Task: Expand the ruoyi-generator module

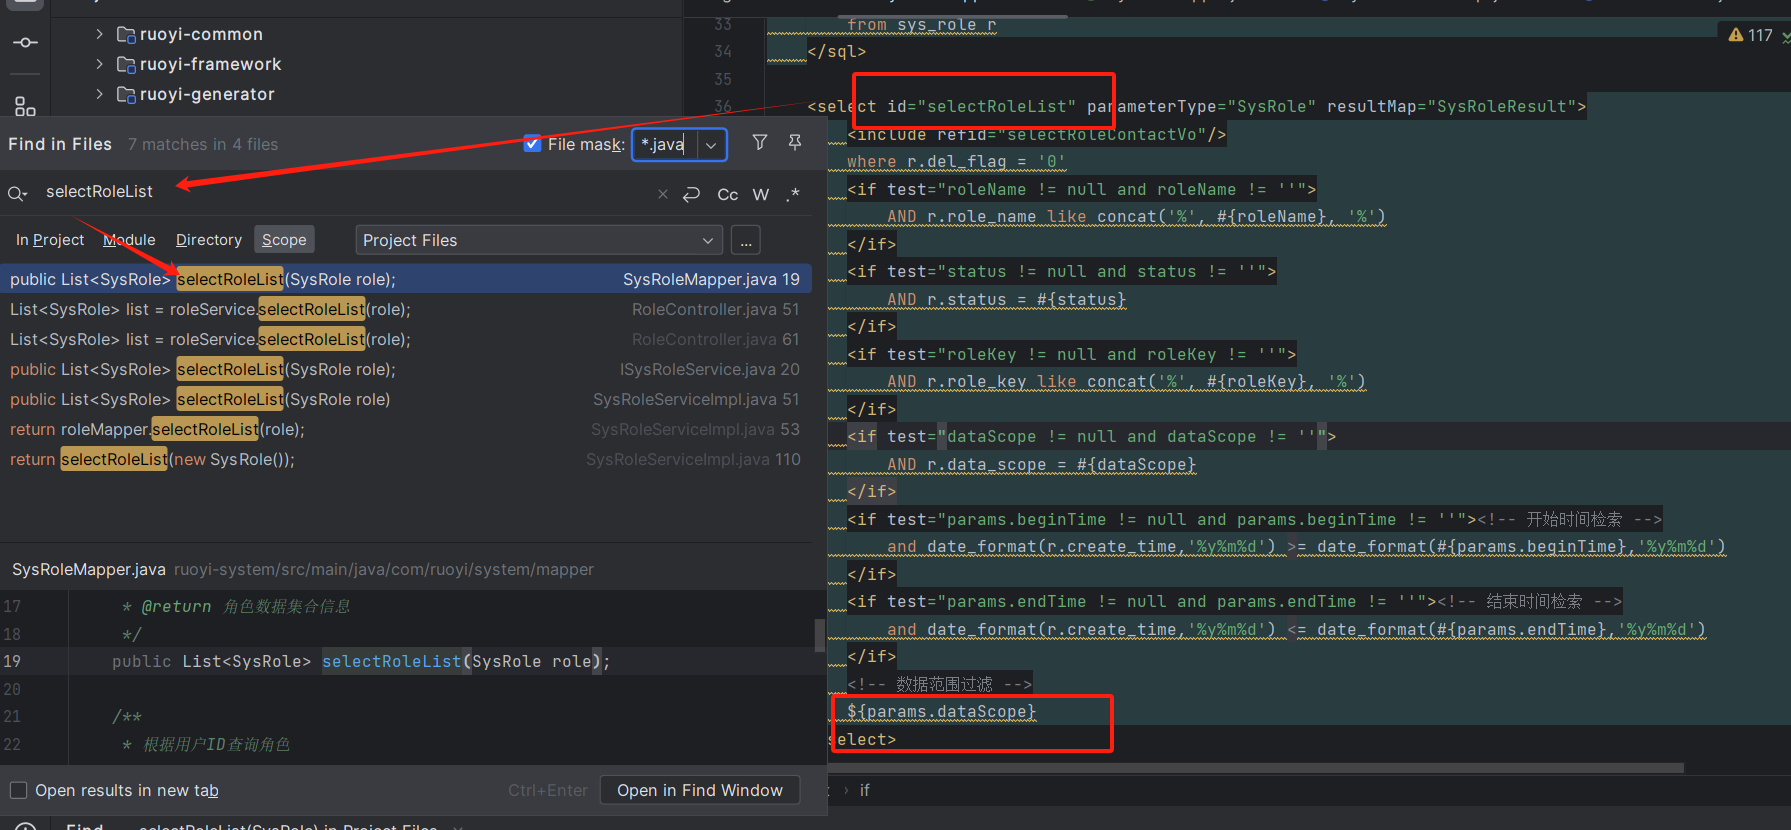Action: click(x=99, y=94)
